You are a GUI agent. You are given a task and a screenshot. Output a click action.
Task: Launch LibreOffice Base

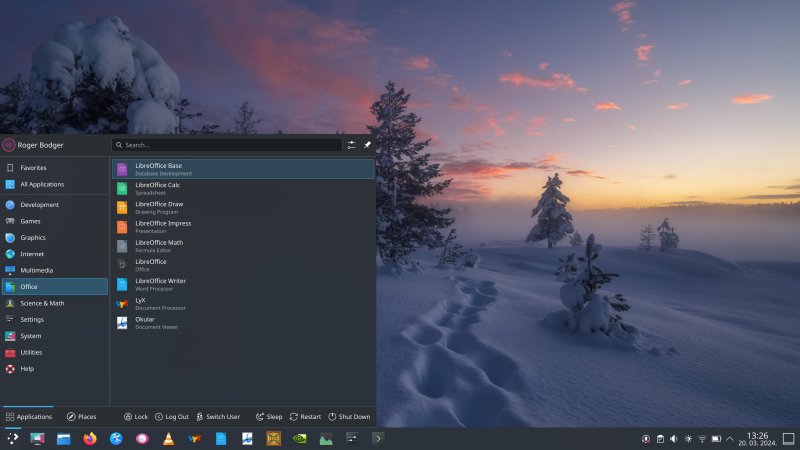point(243,169)
